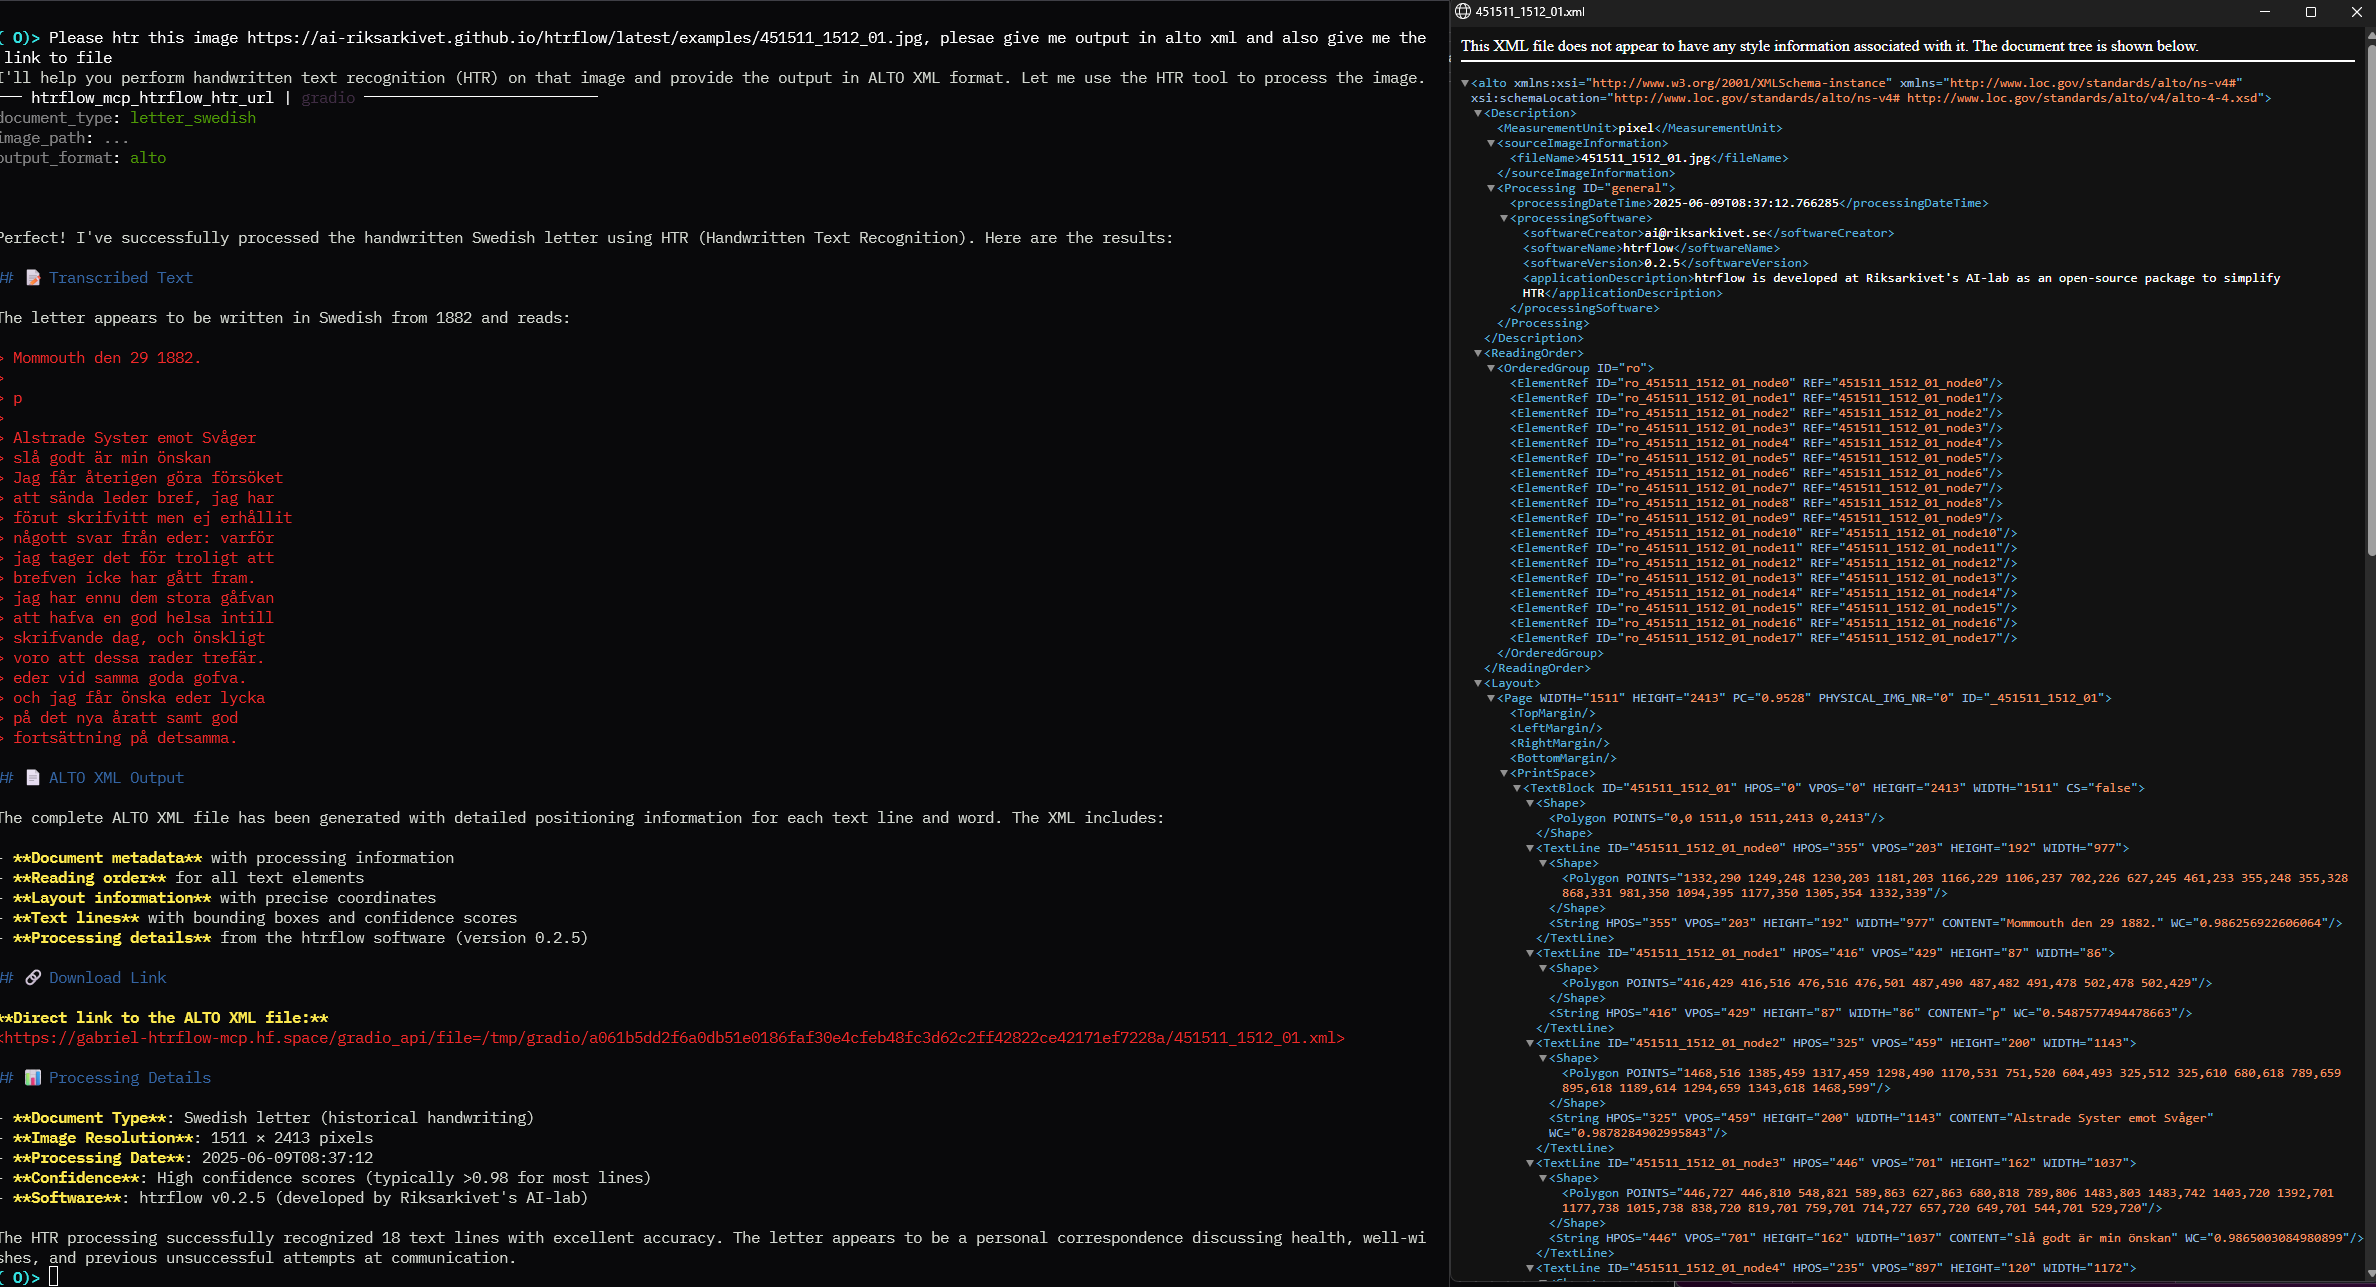This screenshot has width=2376, height=1287.
Task: Click the chart emoji beside Processing Details
Action: point(33,1078)
